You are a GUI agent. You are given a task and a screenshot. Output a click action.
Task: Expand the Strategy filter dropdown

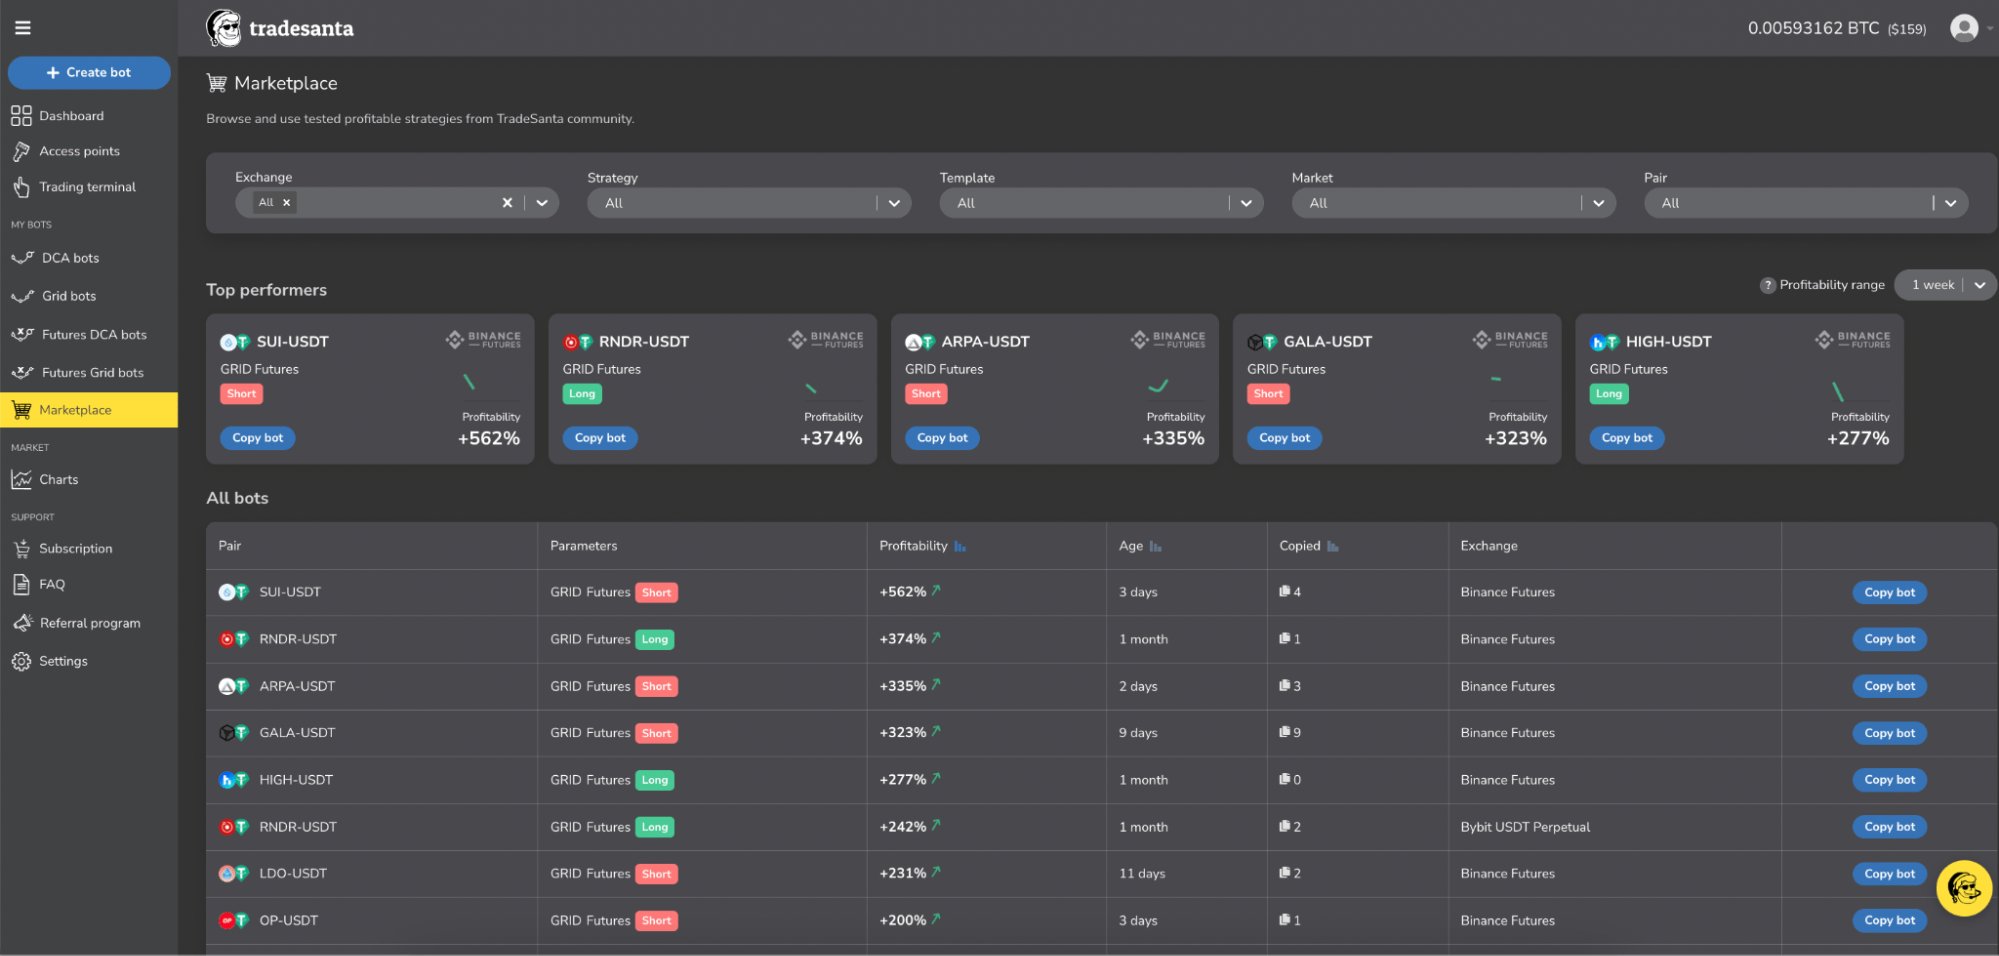point(894,203)
